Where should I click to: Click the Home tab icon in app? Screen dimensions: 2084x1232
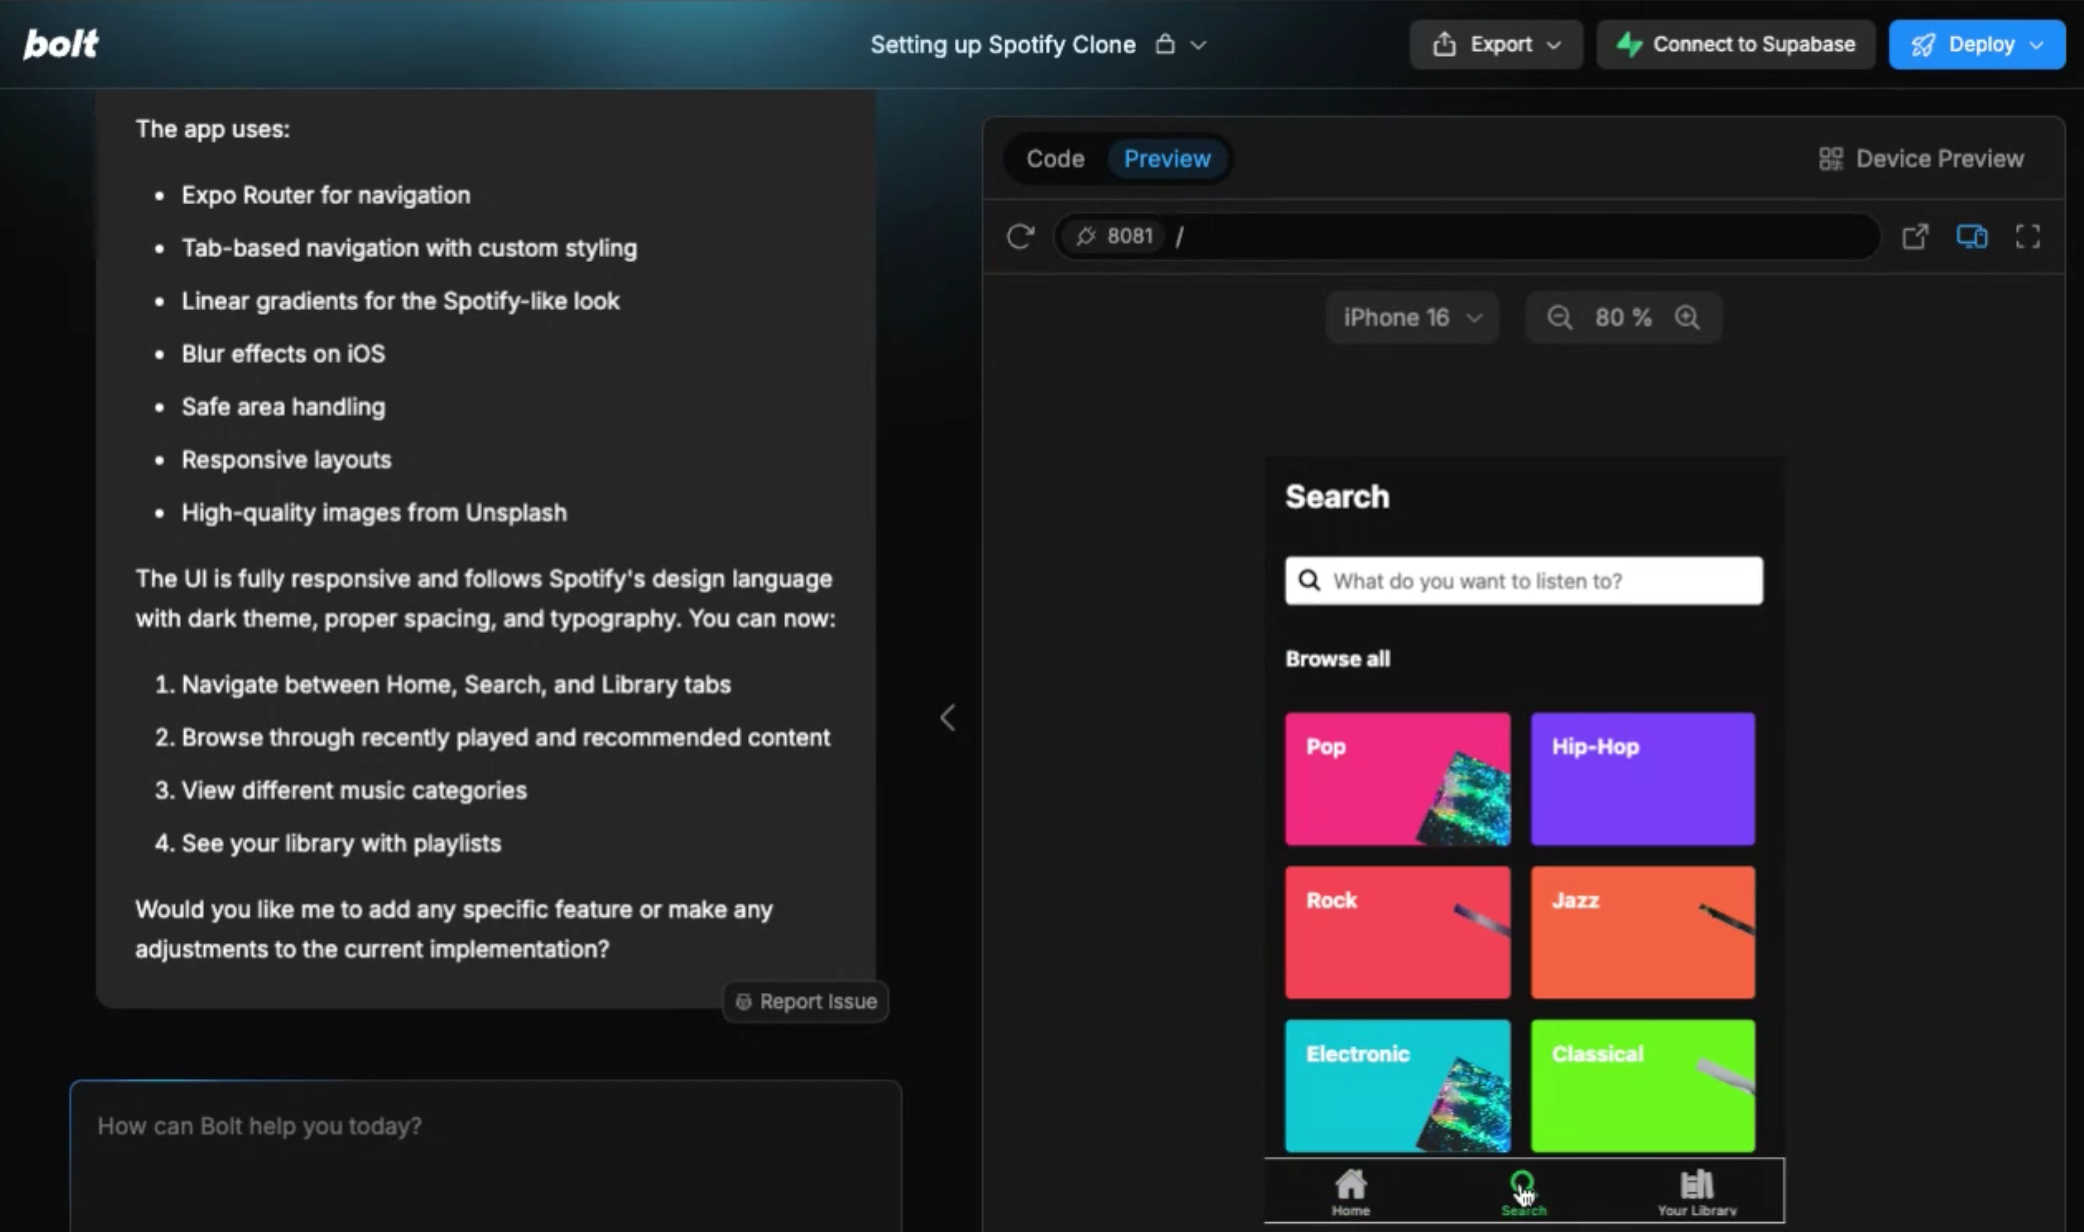click(x=1350, y=1191)
